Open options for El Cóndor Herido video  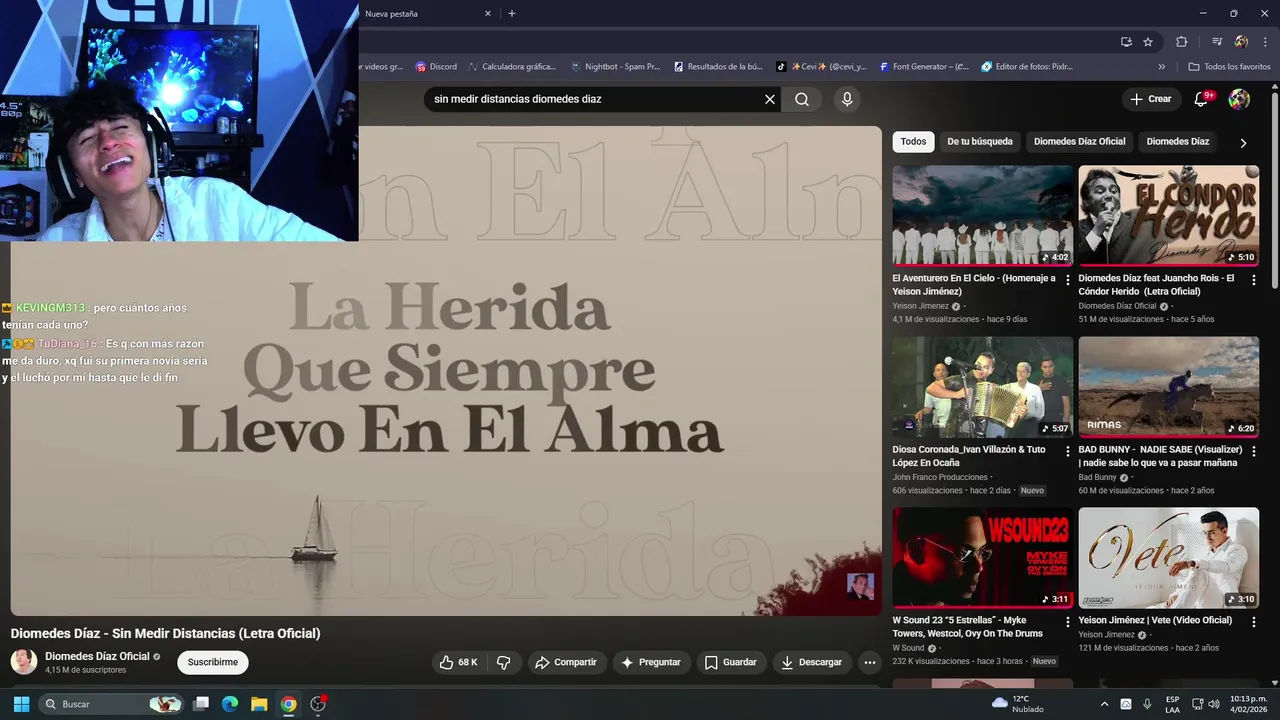pos(1254,280)
